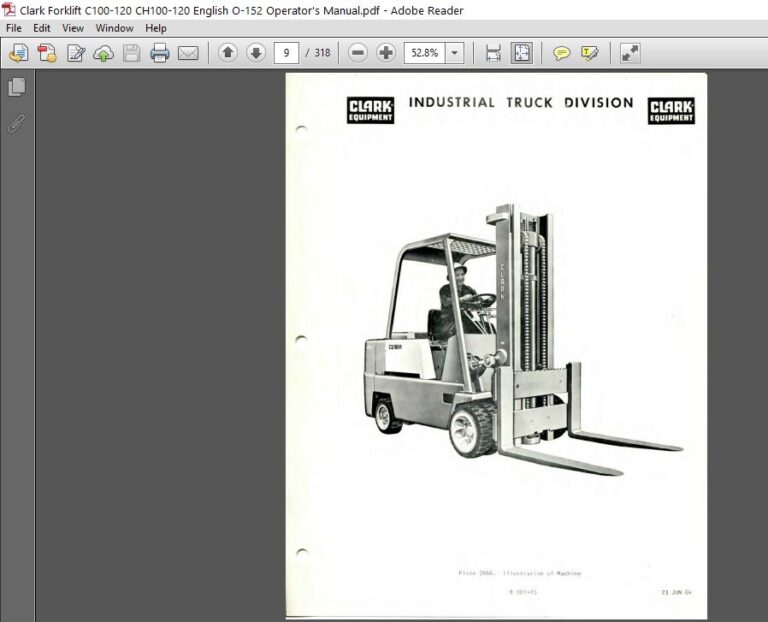Open the Page Thumbnails panel

tap(17, 87)
